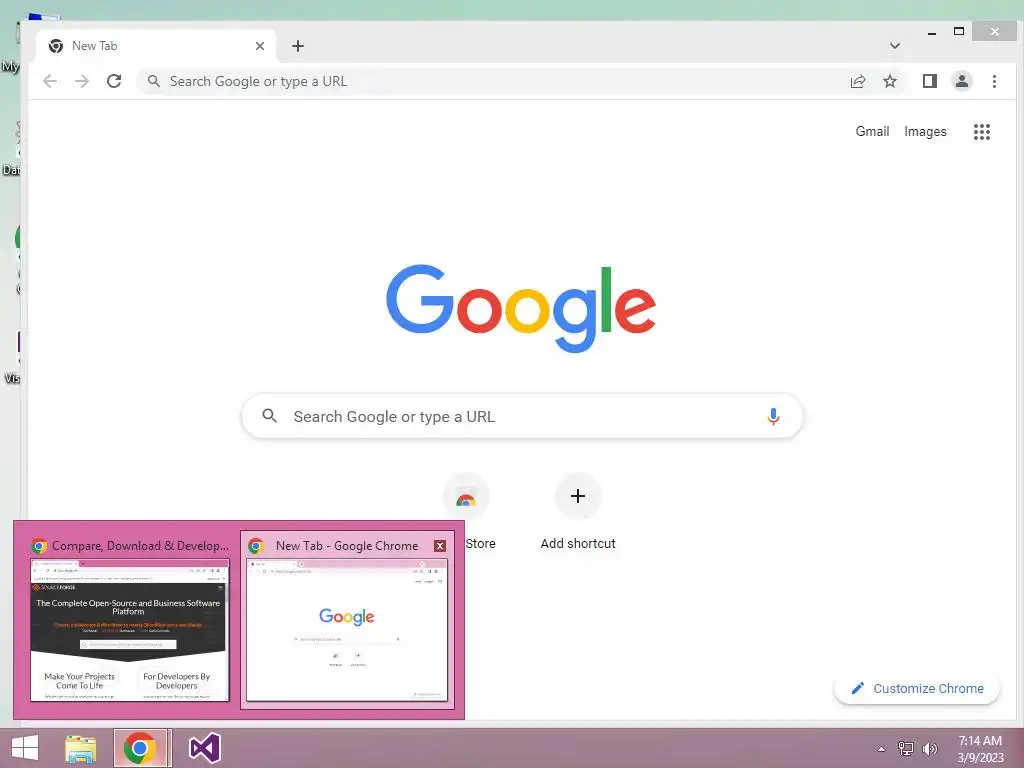Click the Google search input box

(522, 416)
